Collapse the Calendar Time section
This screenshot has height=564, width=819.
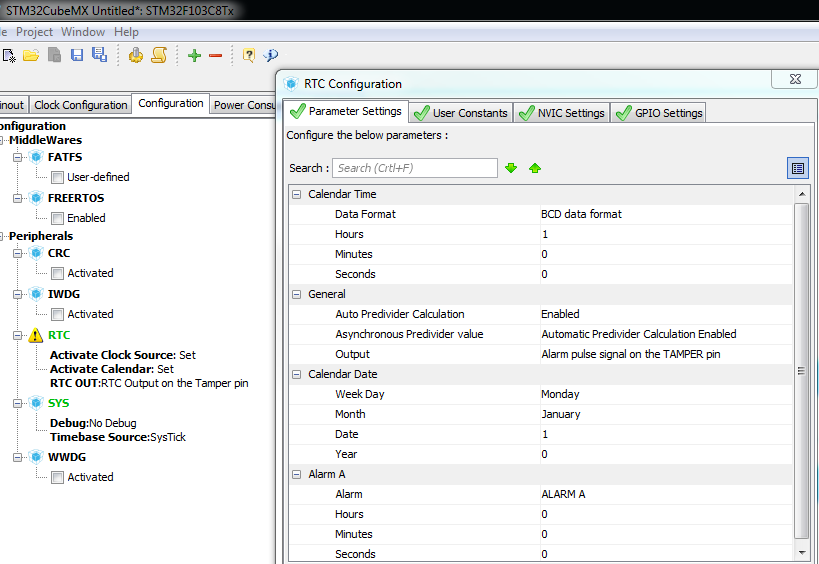297,194
